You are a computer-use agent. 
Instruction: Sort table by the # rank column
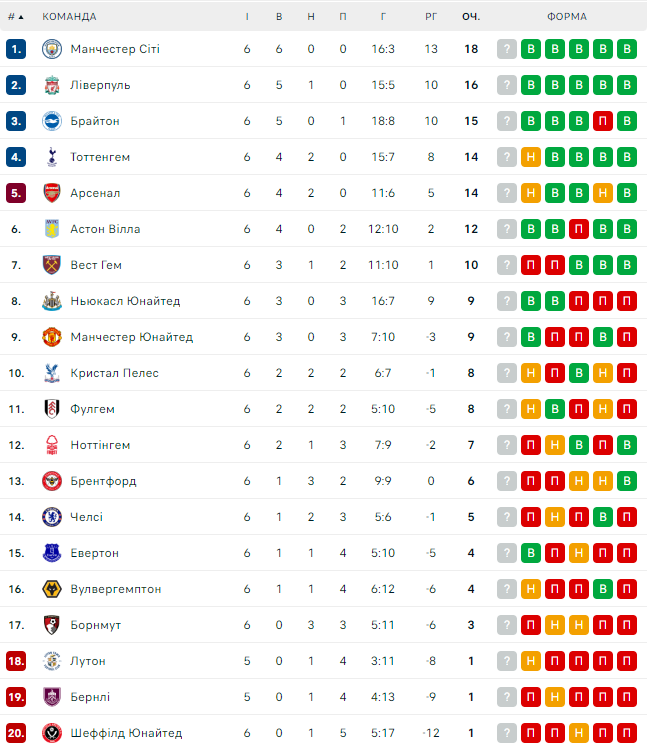pos(15,16)
